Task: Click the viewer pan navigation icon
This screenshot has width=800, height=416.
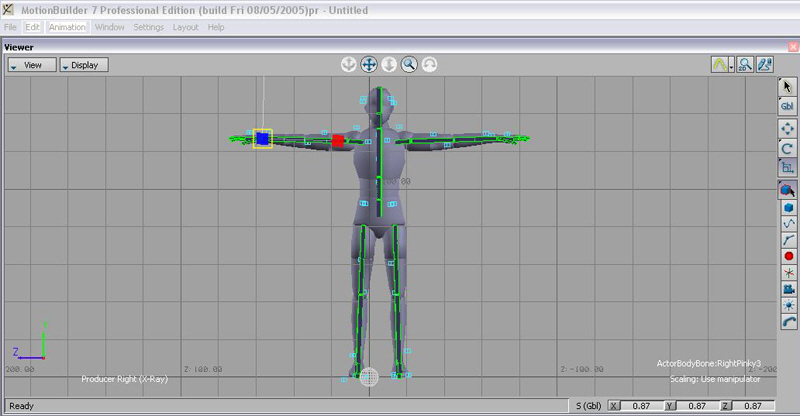Action: tap(369, 64)
